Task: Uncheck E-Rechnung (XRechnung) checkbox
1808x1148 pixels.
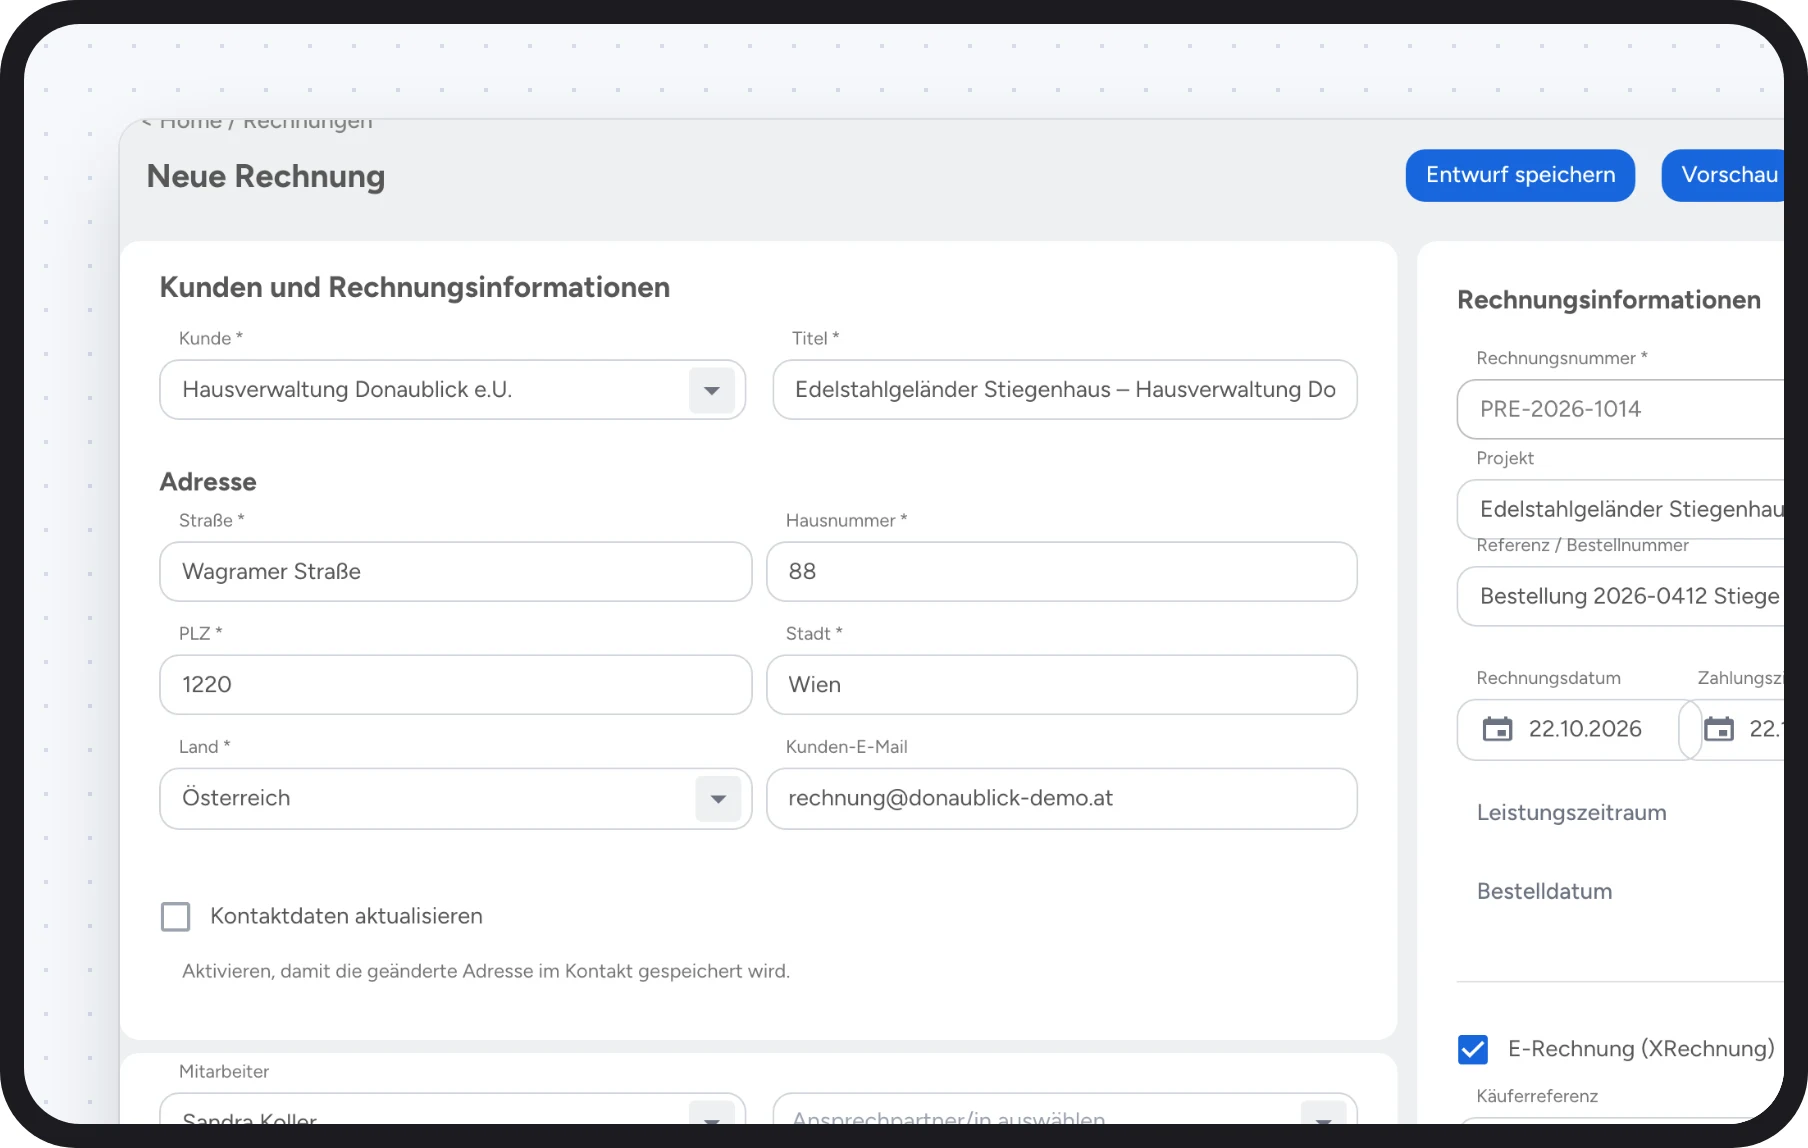Action: click(1473, 1049)
